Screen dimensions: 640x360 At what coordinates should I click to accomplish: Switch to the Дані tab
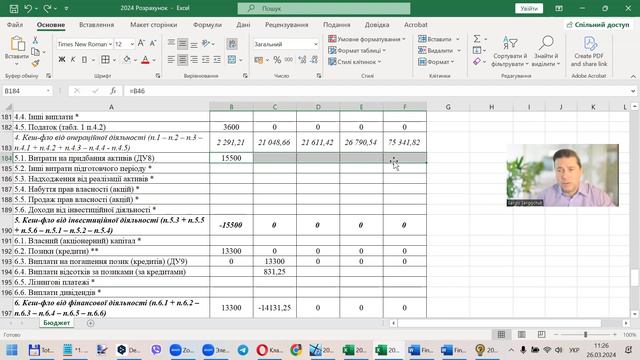point(243,24)
